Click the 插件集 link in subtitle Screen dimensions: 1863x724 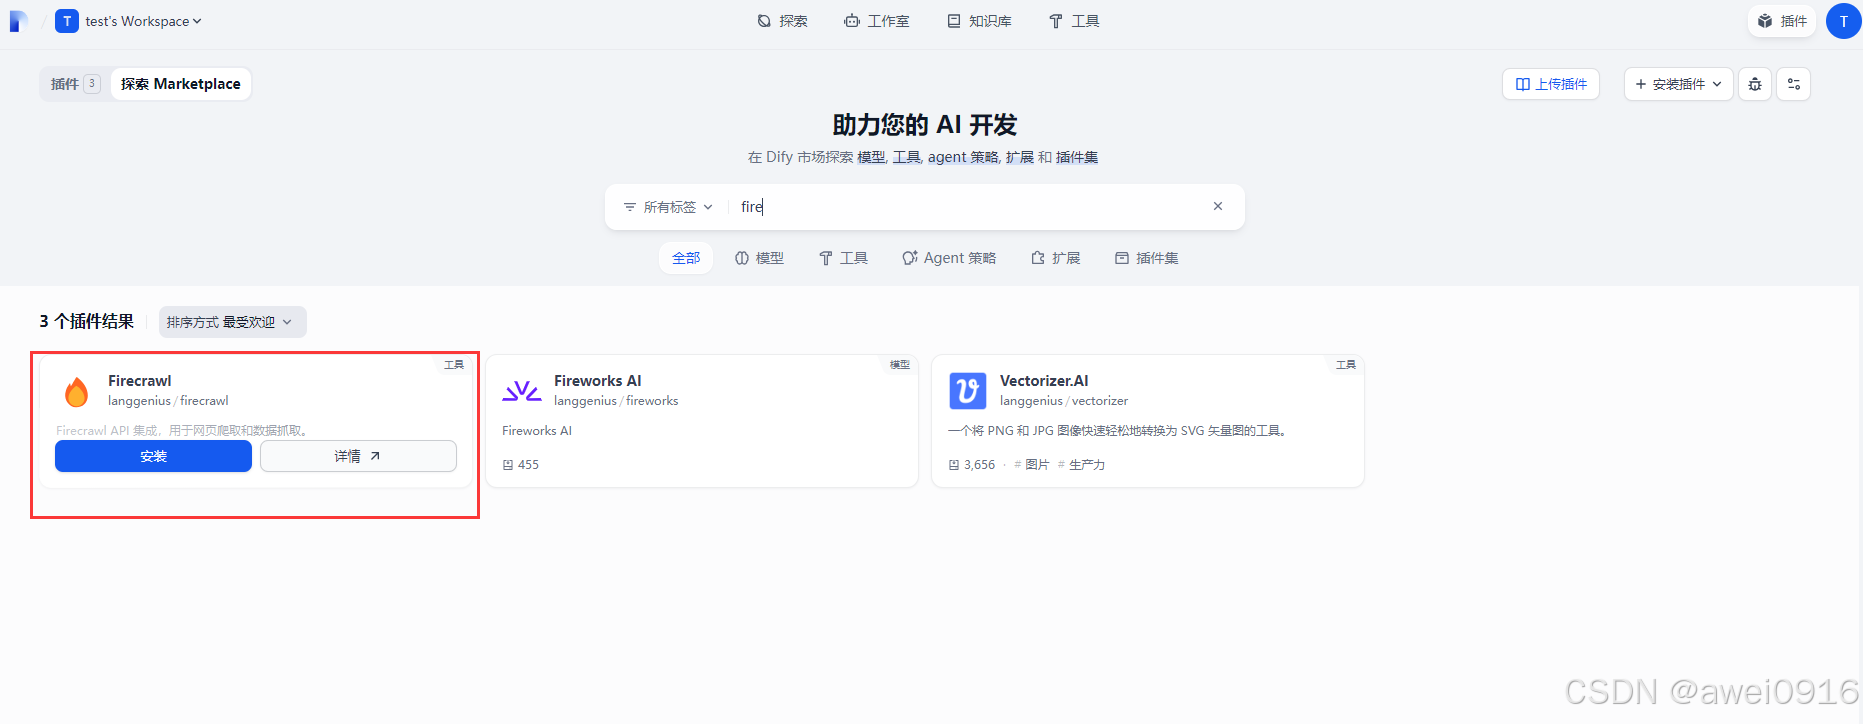[1077, 157]
